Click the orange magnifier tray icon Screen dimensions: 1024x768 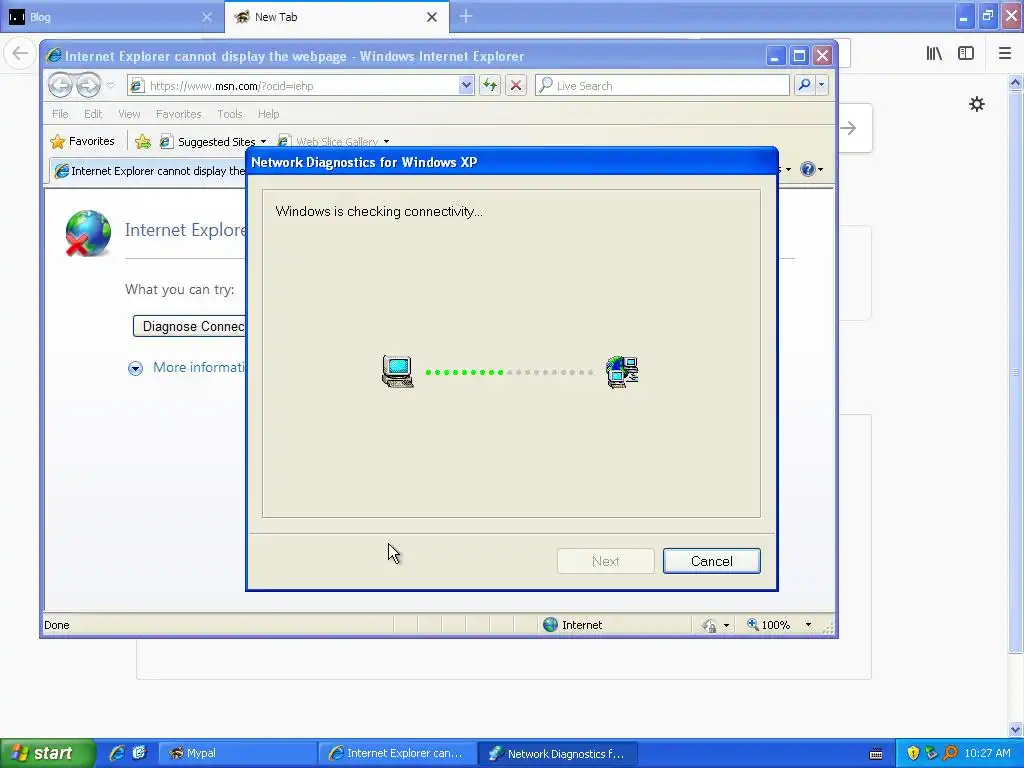click(x=950, y=753)
